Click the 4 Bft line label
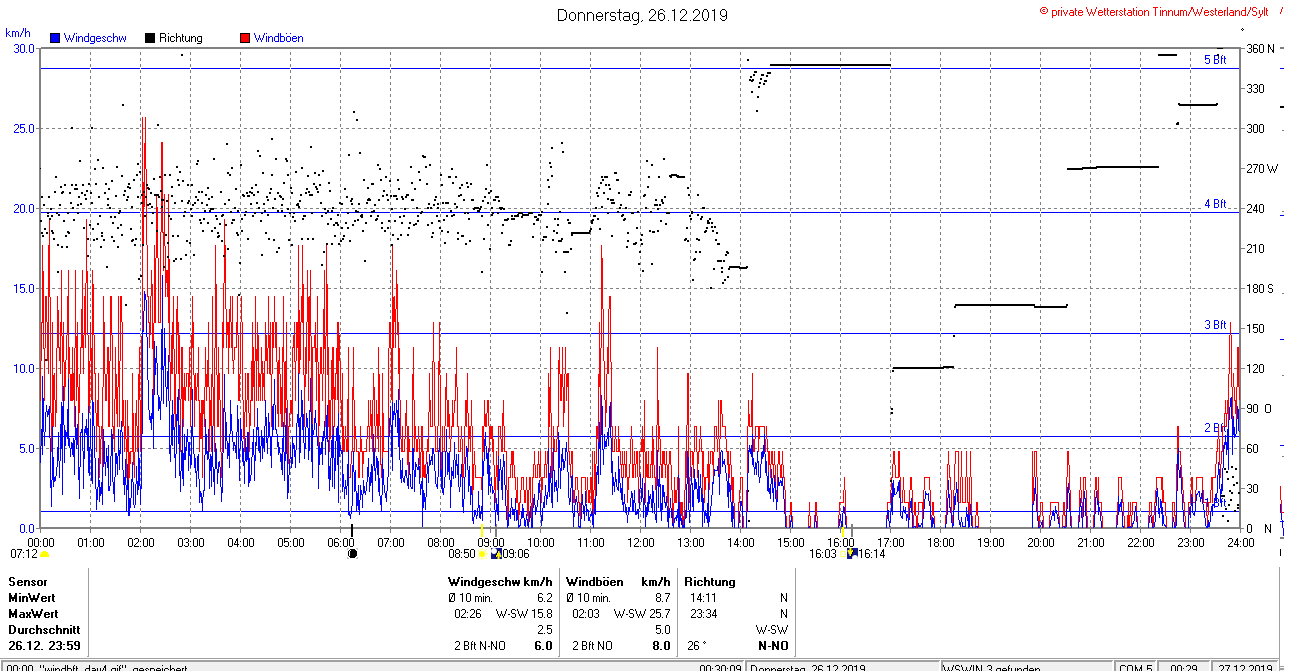Screen dimensions: 1310x671 tap(1214, 204)
